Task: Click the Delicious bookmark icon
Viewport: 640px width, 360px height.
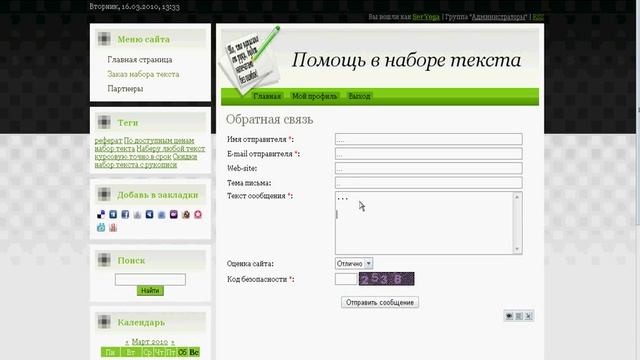Action: pyautogui.click(x=101, y=214)
